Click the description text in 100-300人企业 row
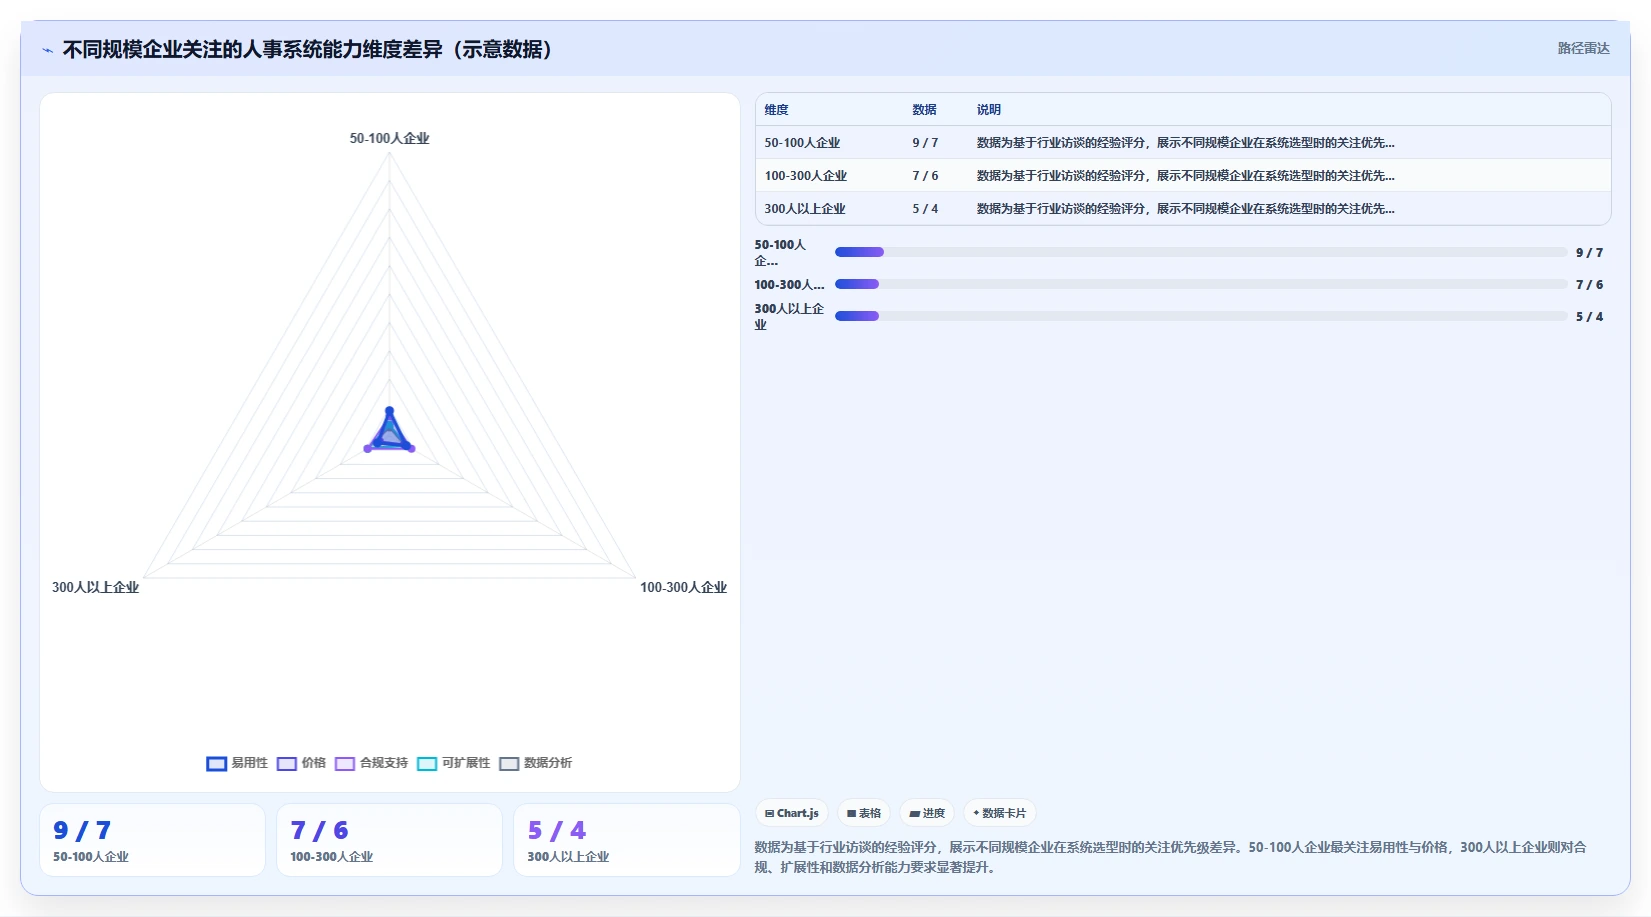This screenshot has width=1651, height=917. pos(1185,176)
